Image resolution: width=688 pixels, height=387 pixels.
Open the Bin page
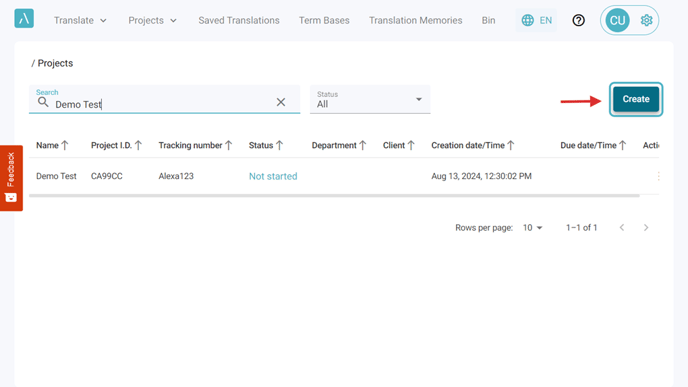coord(488,20)
